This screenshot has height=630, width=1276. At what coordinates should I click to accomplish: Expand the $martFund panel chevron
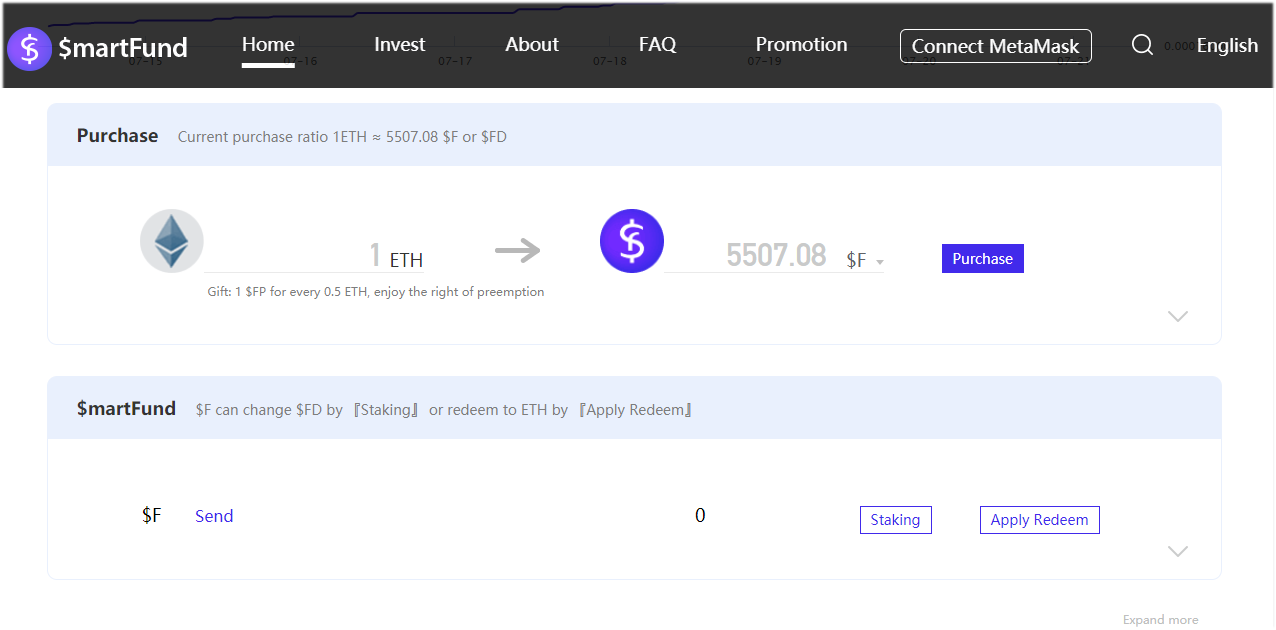(1178, 551)
